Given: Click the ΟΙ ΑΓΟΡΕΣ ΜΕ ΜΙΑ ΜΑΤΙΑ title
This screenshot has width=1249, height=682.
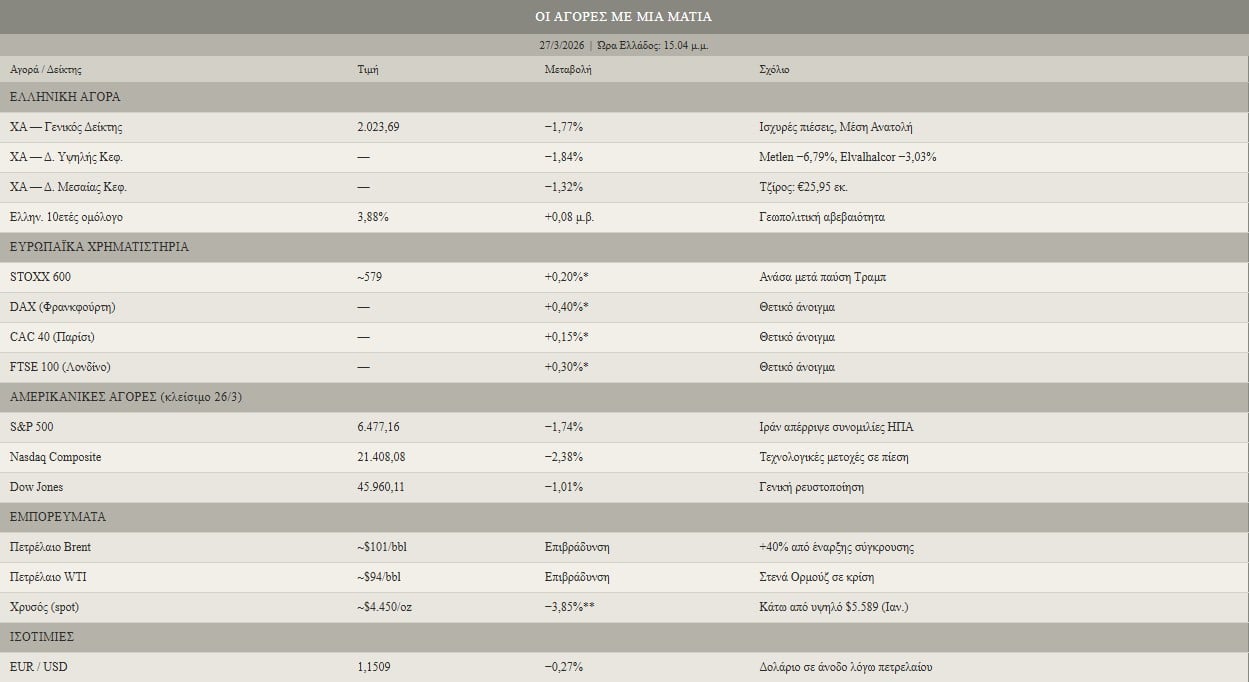Looking at the screenshot, I should point(624,17).
